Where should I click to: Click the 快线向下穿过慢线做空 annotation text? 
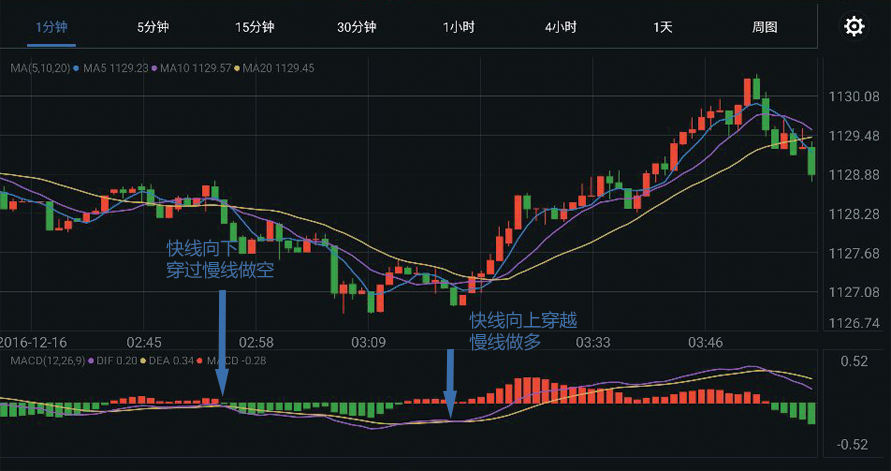[x=220, y=259]
